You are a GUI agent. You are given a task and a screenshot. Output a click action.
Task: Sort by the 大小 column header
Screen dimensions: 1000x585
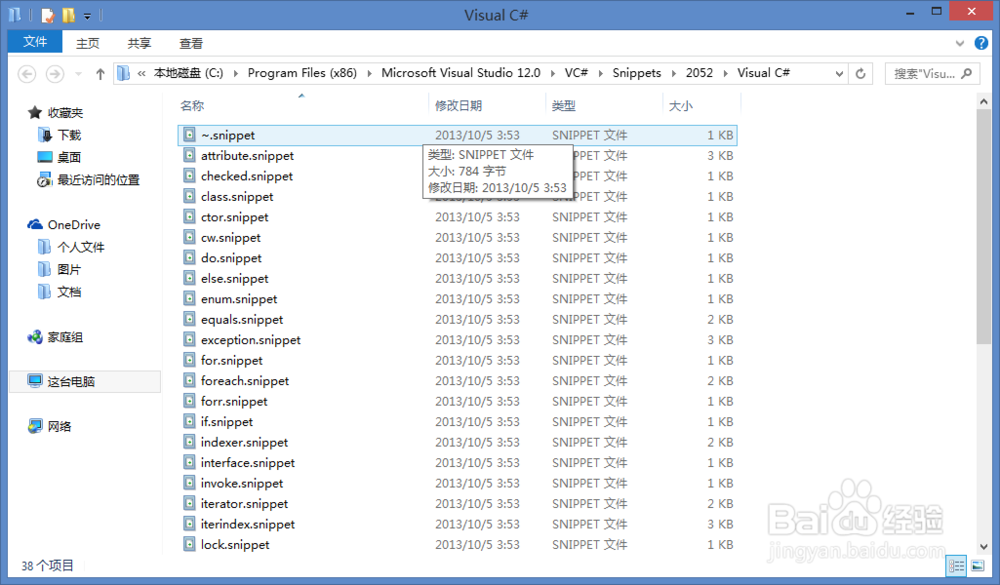(680, 105)
